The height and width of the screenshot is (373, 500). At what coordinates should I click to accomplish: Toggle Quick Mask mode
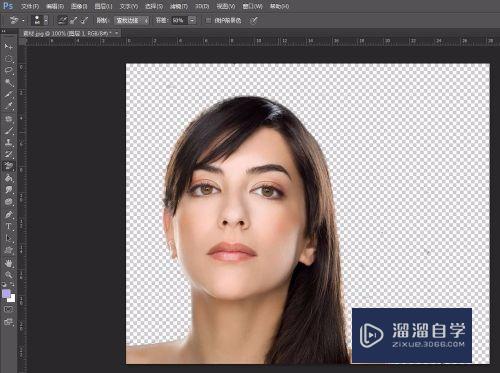(x=9, y=310)
